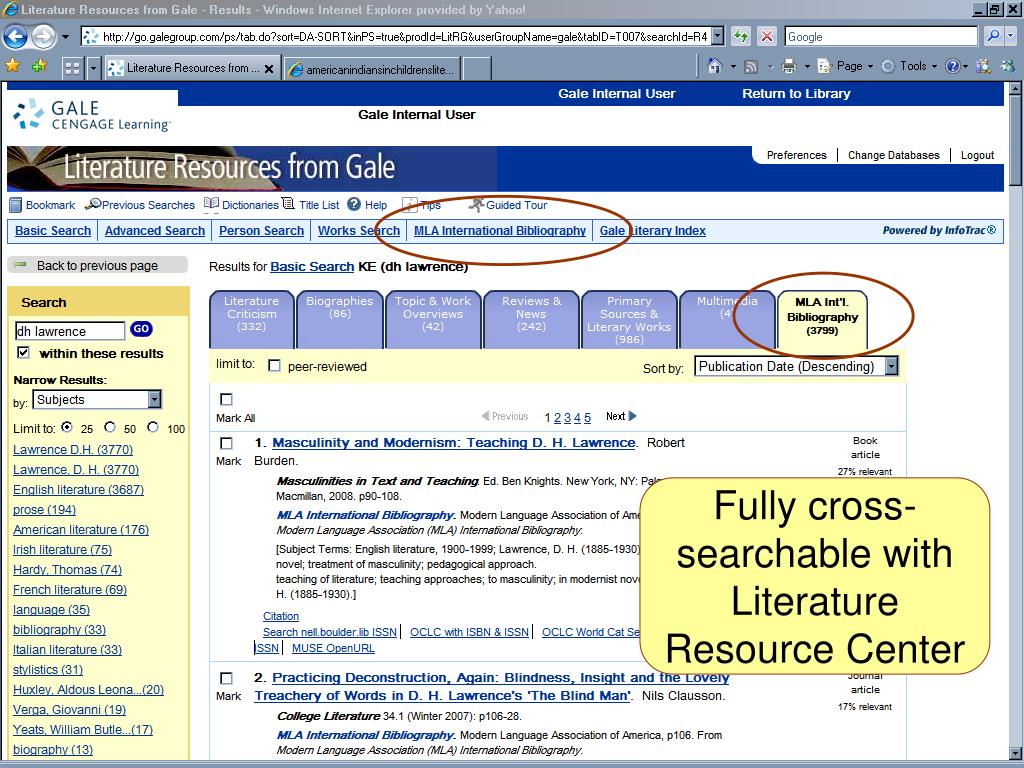Expand Home button dropdown arrow

(x=733, y=66)
